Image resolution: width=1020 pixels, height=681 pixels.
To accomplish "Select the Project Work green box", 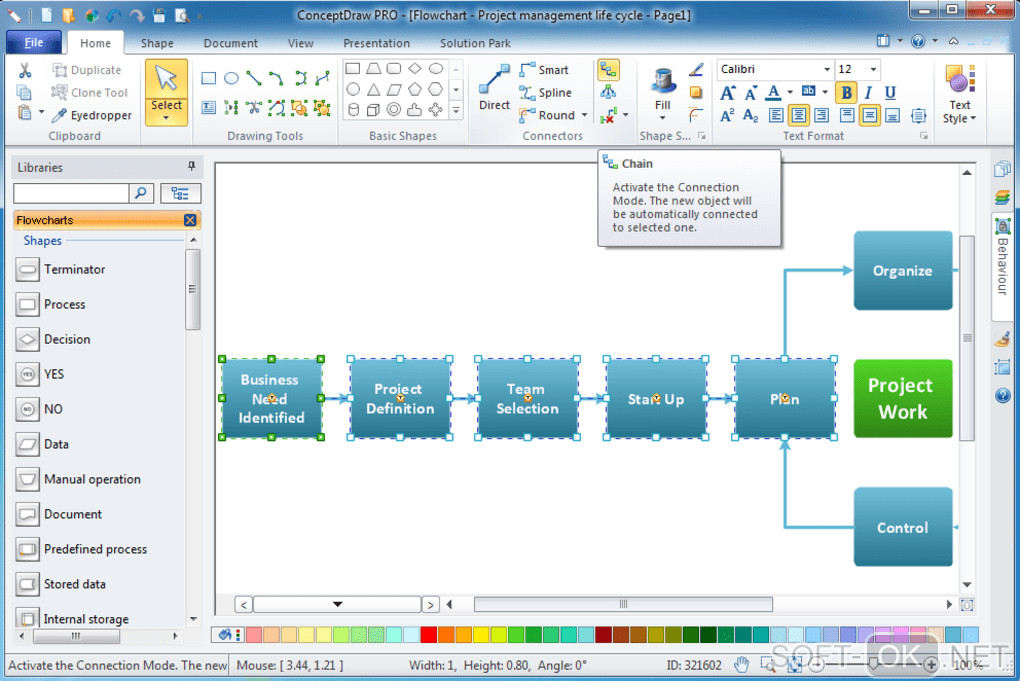I will pyautogui.click(x=903, y=399).
